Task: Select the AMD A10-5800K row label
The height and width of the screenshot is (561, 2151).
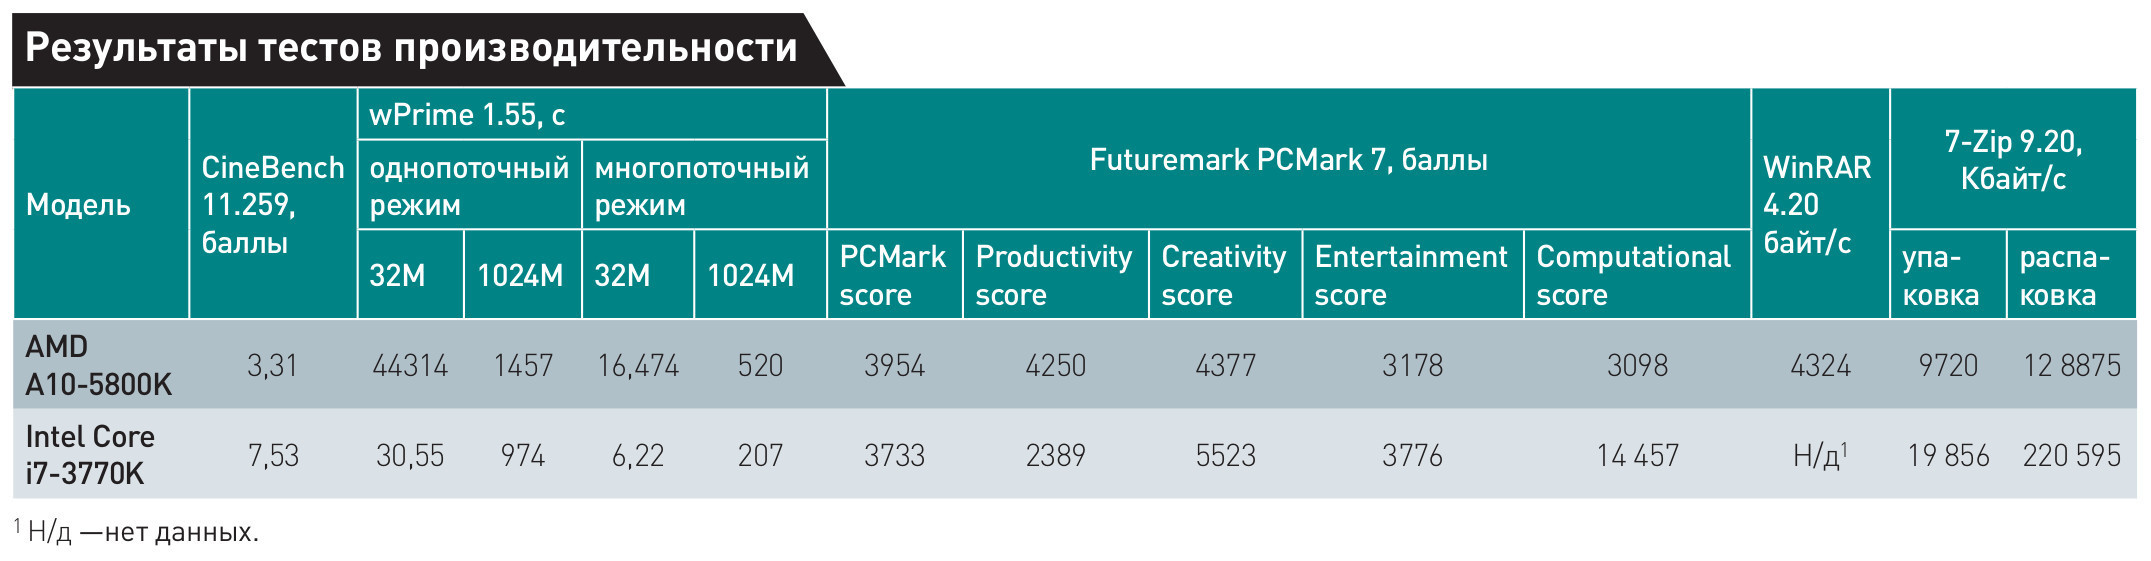Action: click(98, 365)
